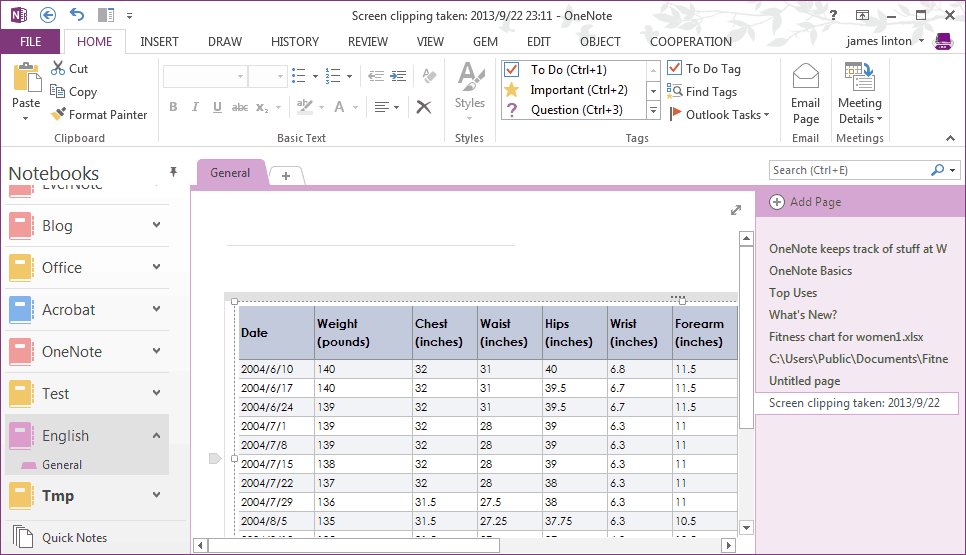Increase indent position
Viewport: 966px width, 555px height.
coord(399,76)
